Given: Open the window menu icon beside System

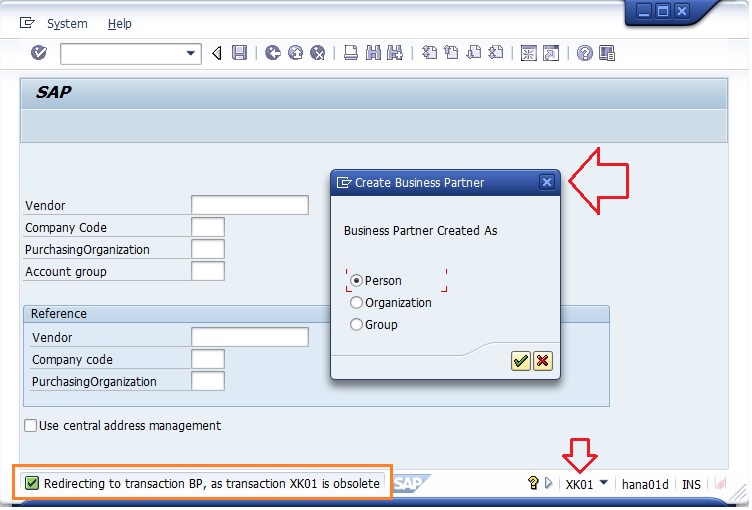Looking at the screenshot, I should click(x=27, y=23).
